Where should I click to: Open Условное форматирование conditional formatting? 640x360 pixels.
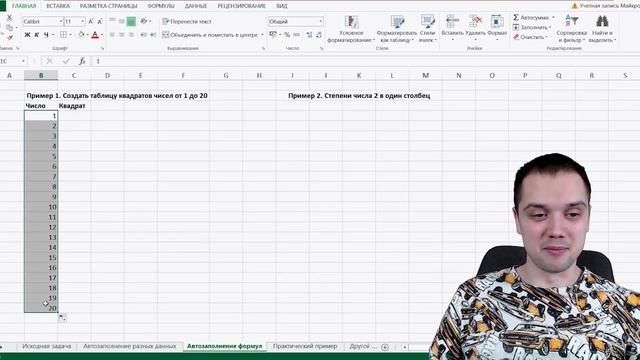[x=351, y=29]
